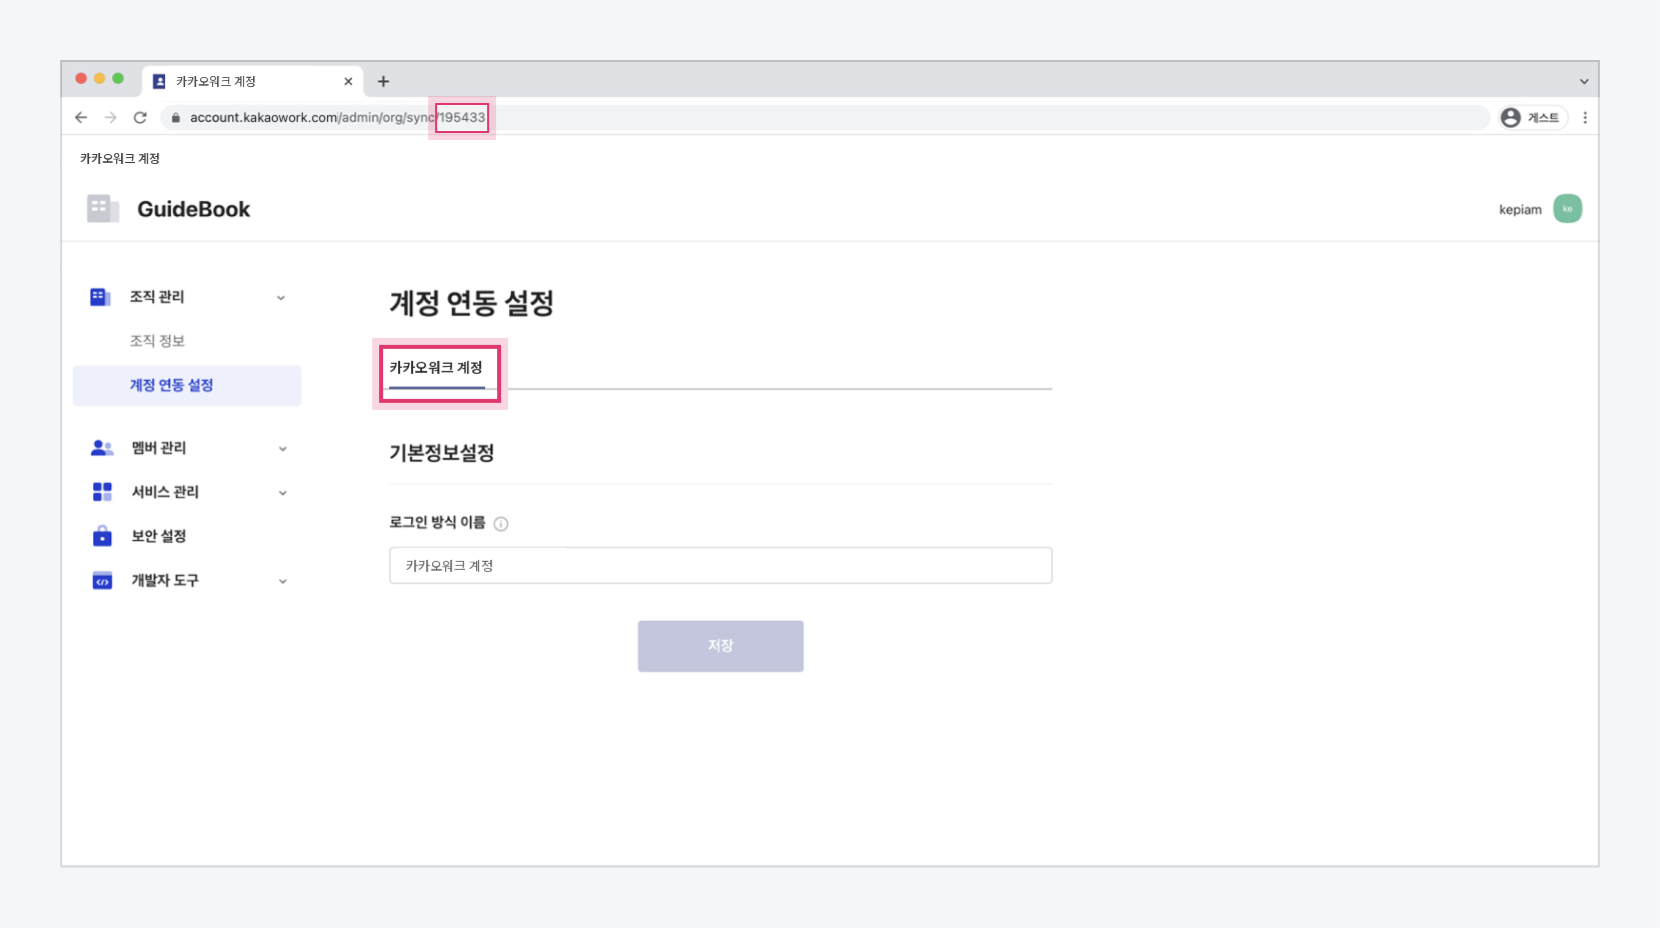The height and width of the screenshot is (928, 1660).
Task: Collapse the 조직 관리 chevron
Action: point(281,298)
